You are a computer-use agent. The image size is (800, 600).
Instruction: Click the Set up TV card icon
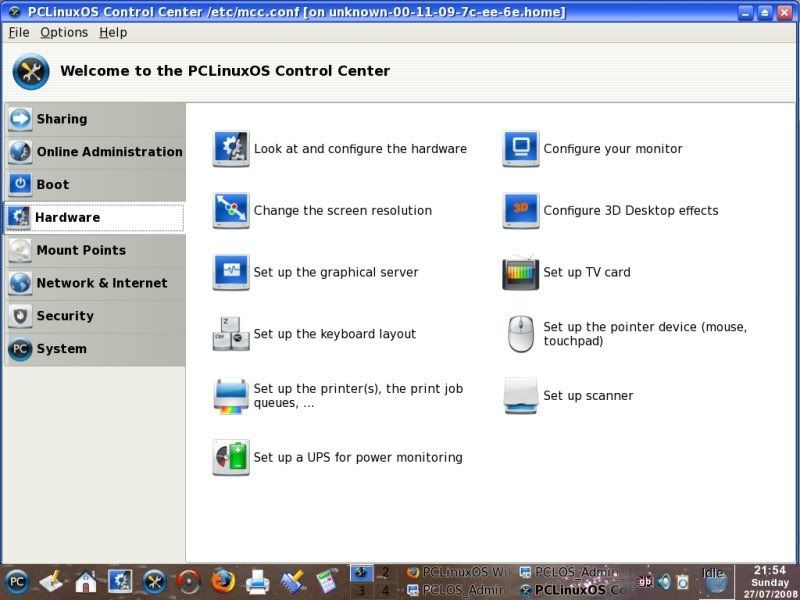point(520,272)
